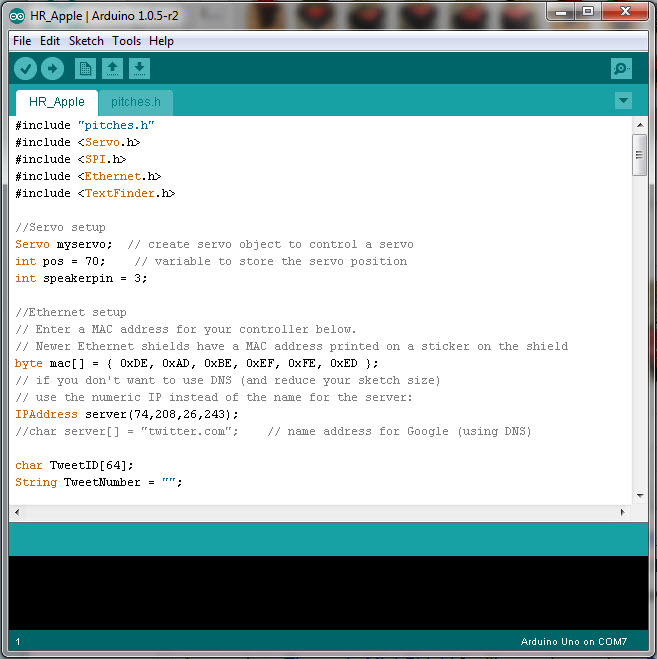The height and width of the screenshot is (659, 657).
Task: Click the Verify checkmark button
Action: (25, 69)
